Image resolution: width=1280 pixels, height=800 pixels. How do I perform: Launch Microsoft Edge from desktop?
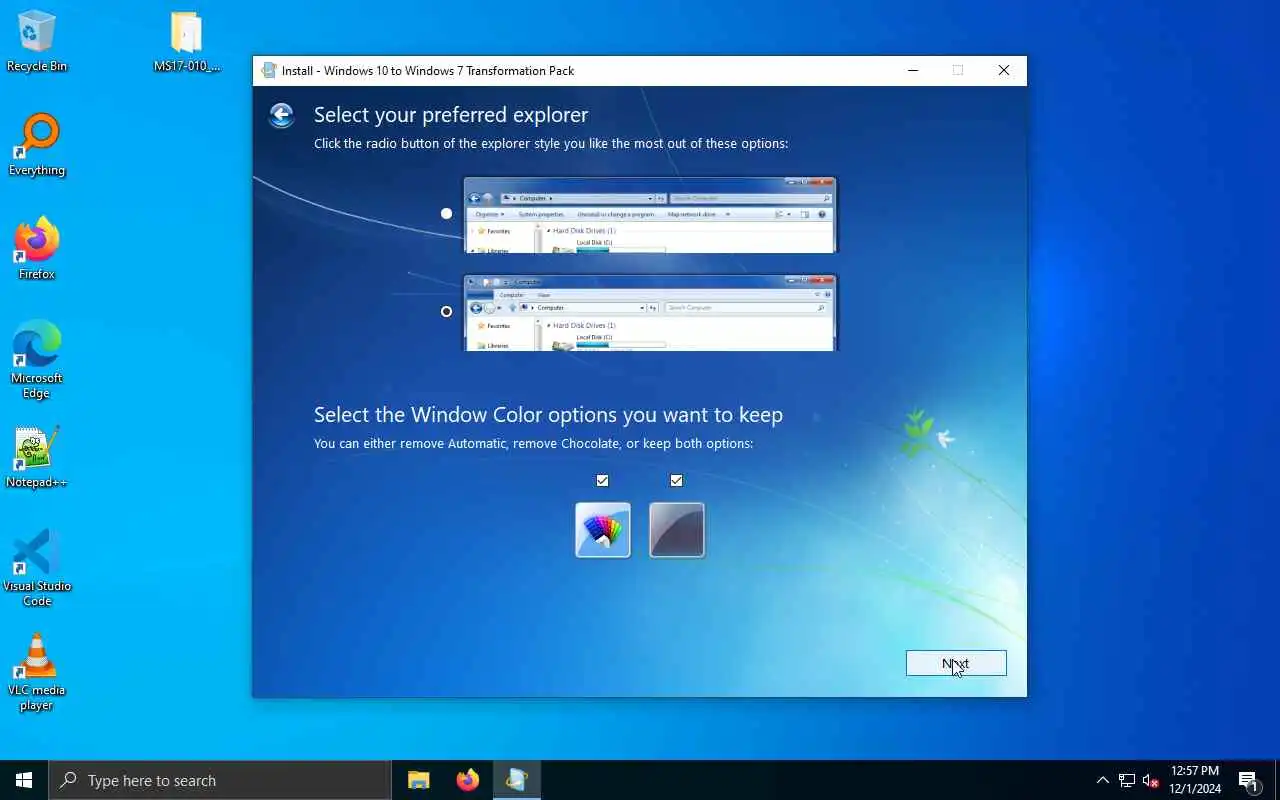(x=37, y=360)
